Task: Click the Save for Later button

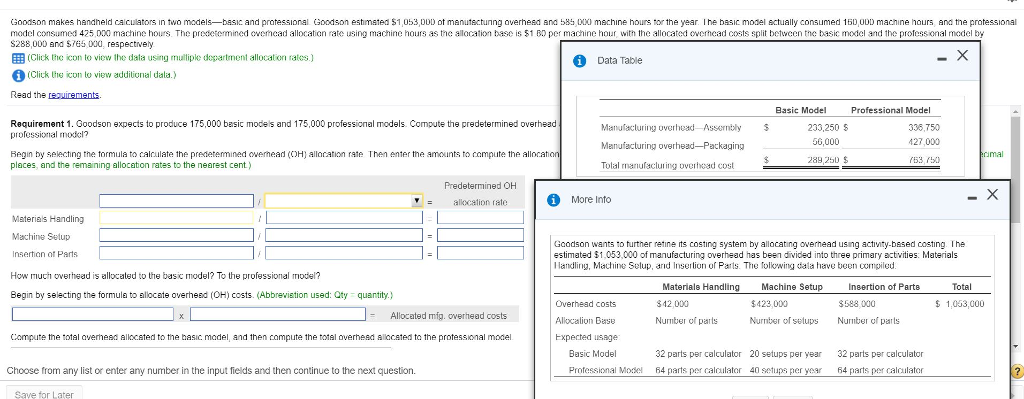Action: pyautogui.click(x=44, y=394)
